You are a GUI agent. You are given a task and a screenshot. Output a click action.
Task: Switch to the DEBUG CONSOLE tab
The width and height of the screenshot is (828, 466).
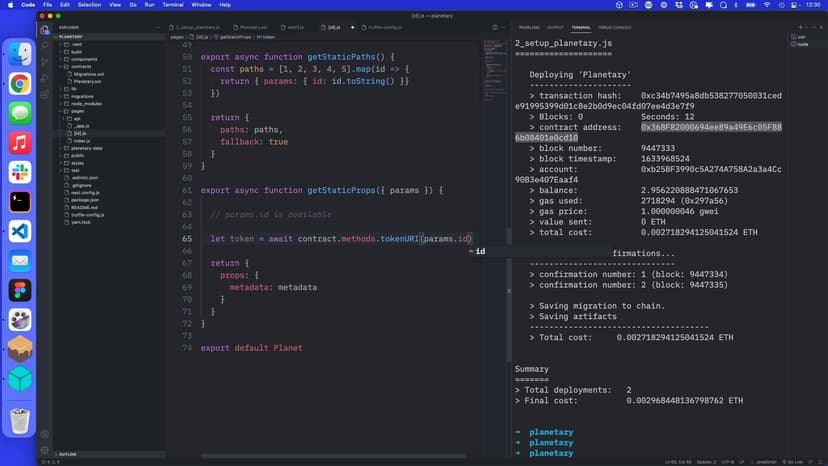point(615,27)
